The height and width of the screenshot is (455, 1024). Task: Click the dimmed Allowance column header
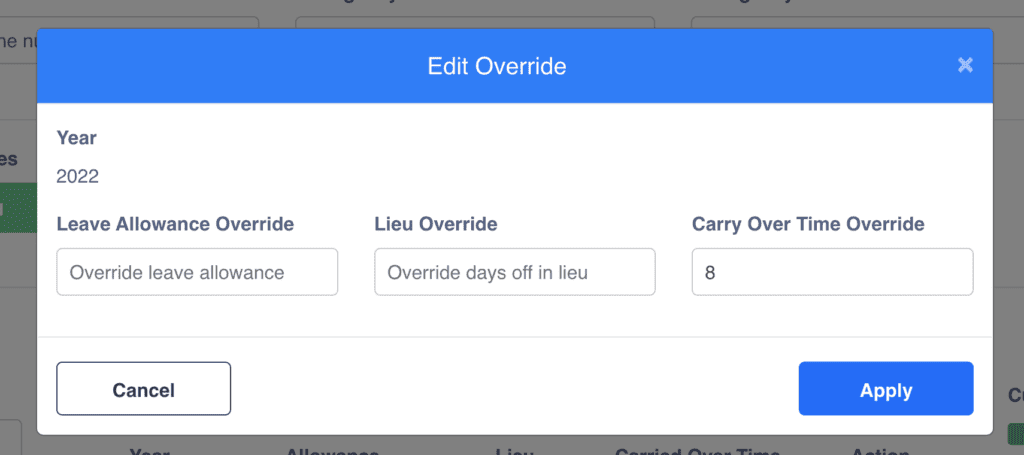tap(332, 450)
